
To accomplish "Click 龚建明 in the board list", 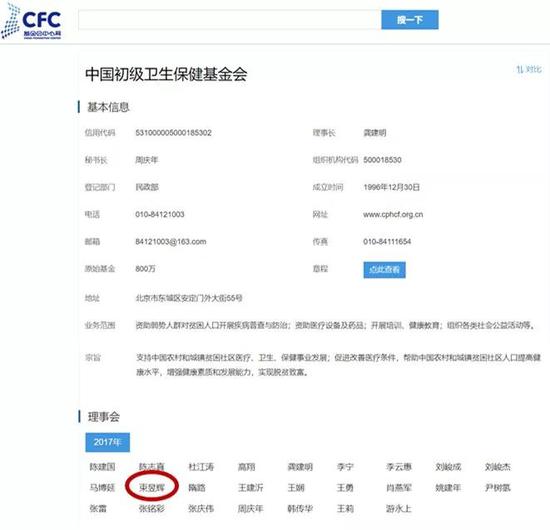I will coord(300,467).
